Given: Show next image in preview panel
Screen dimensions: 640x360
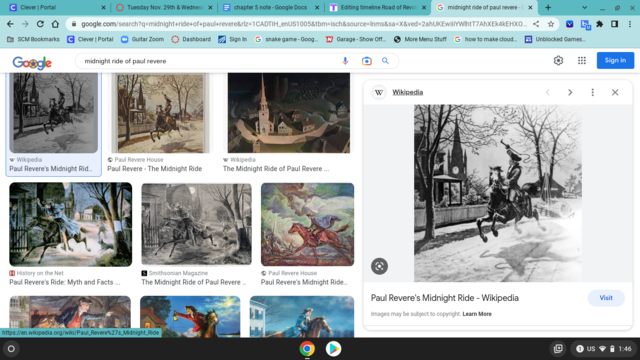Looking at the screenshot, I should 570,92.
